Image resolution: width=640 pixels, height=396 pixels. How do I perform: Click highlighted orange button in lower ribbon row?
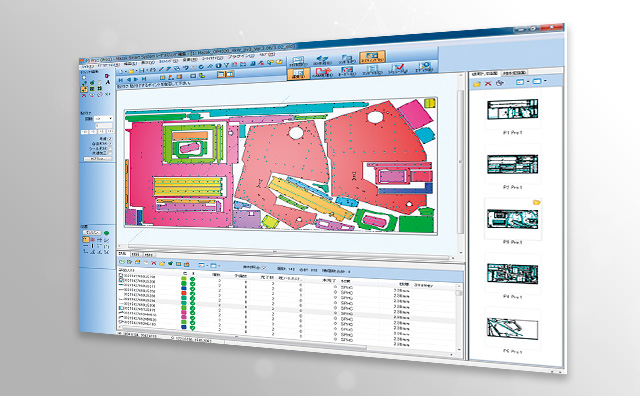[x=298, y=74]
